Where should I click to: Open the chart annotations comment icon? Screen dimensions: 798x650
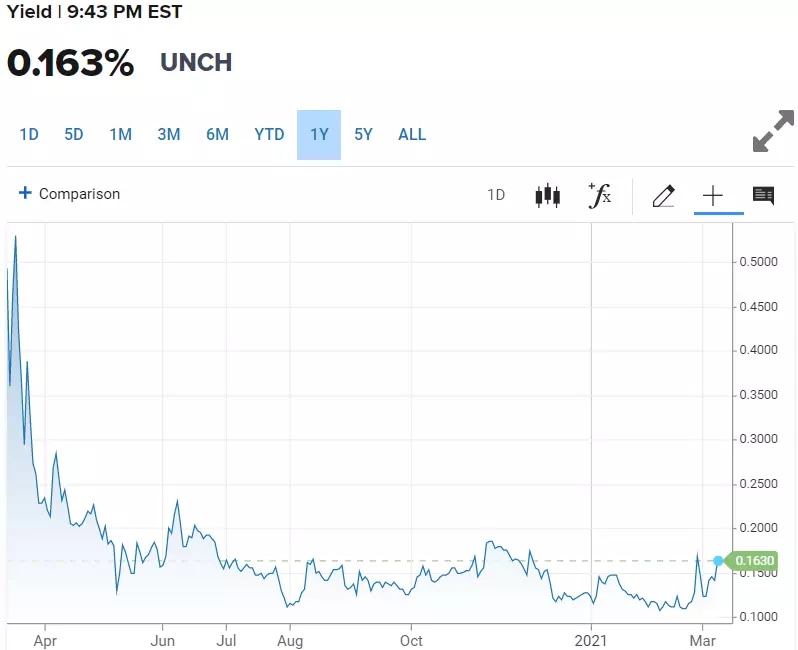(x=763, y=195)
